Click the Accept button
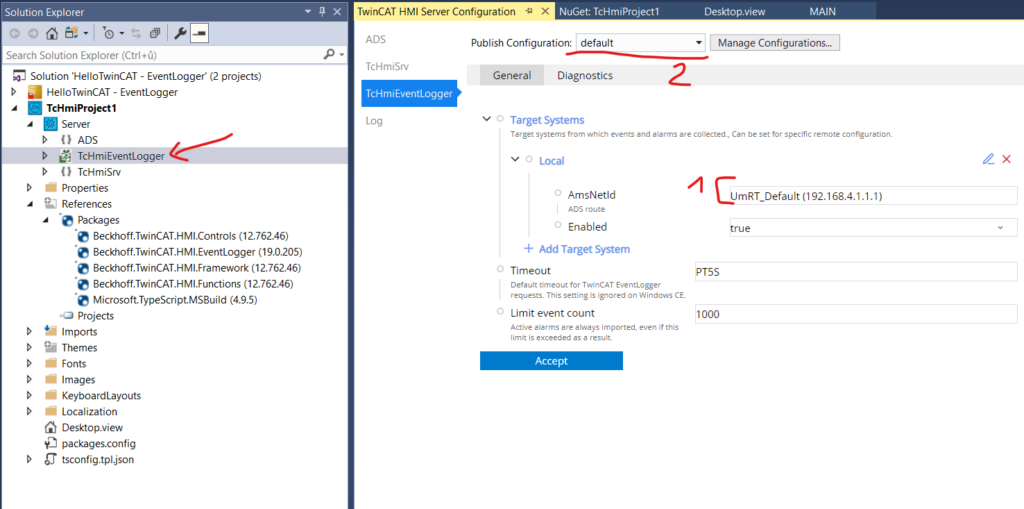 551,361
